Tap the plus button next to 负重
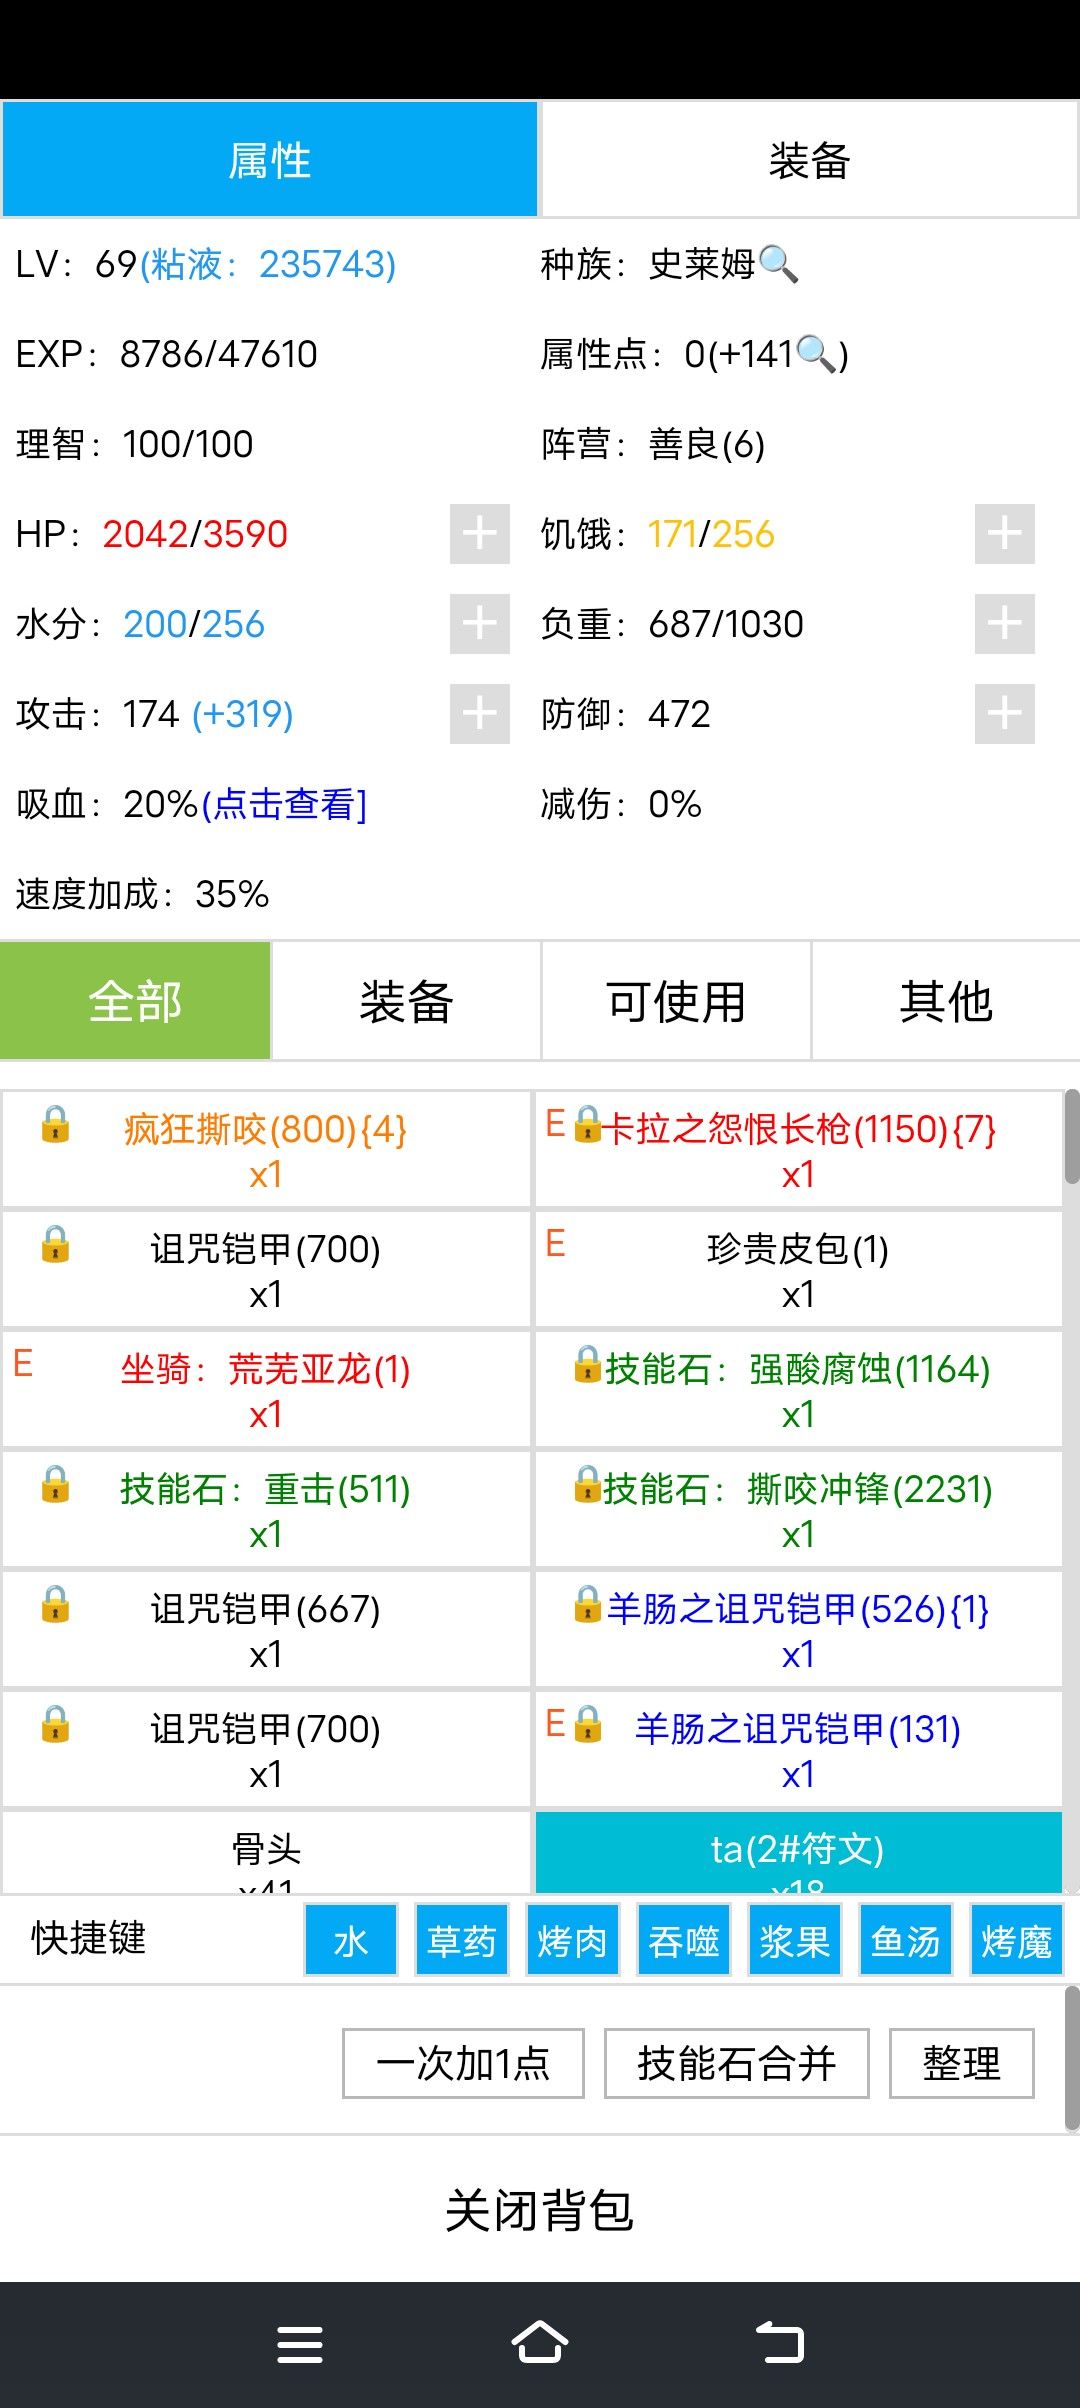This screenshot has height=2408, width=1080. point(1005,624)
